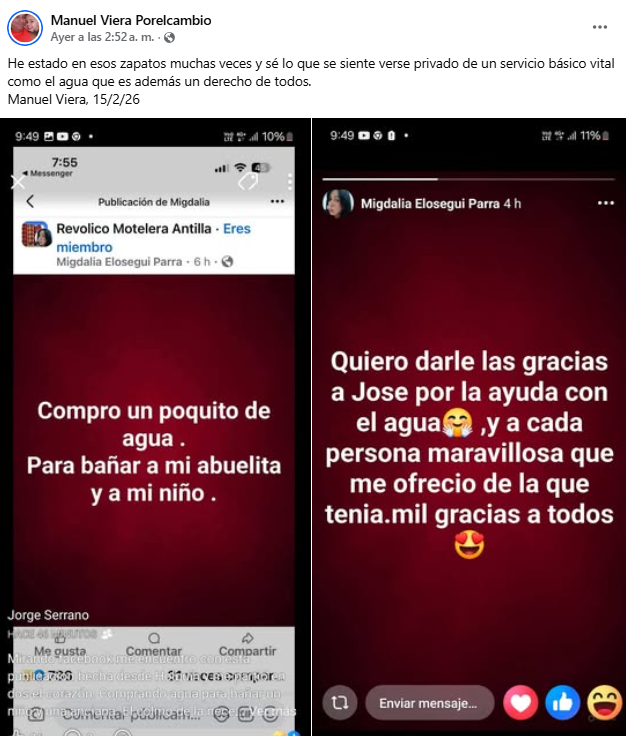Open story options dots beside Migdalia Elosegui Parra

click(x=606, y=203)
